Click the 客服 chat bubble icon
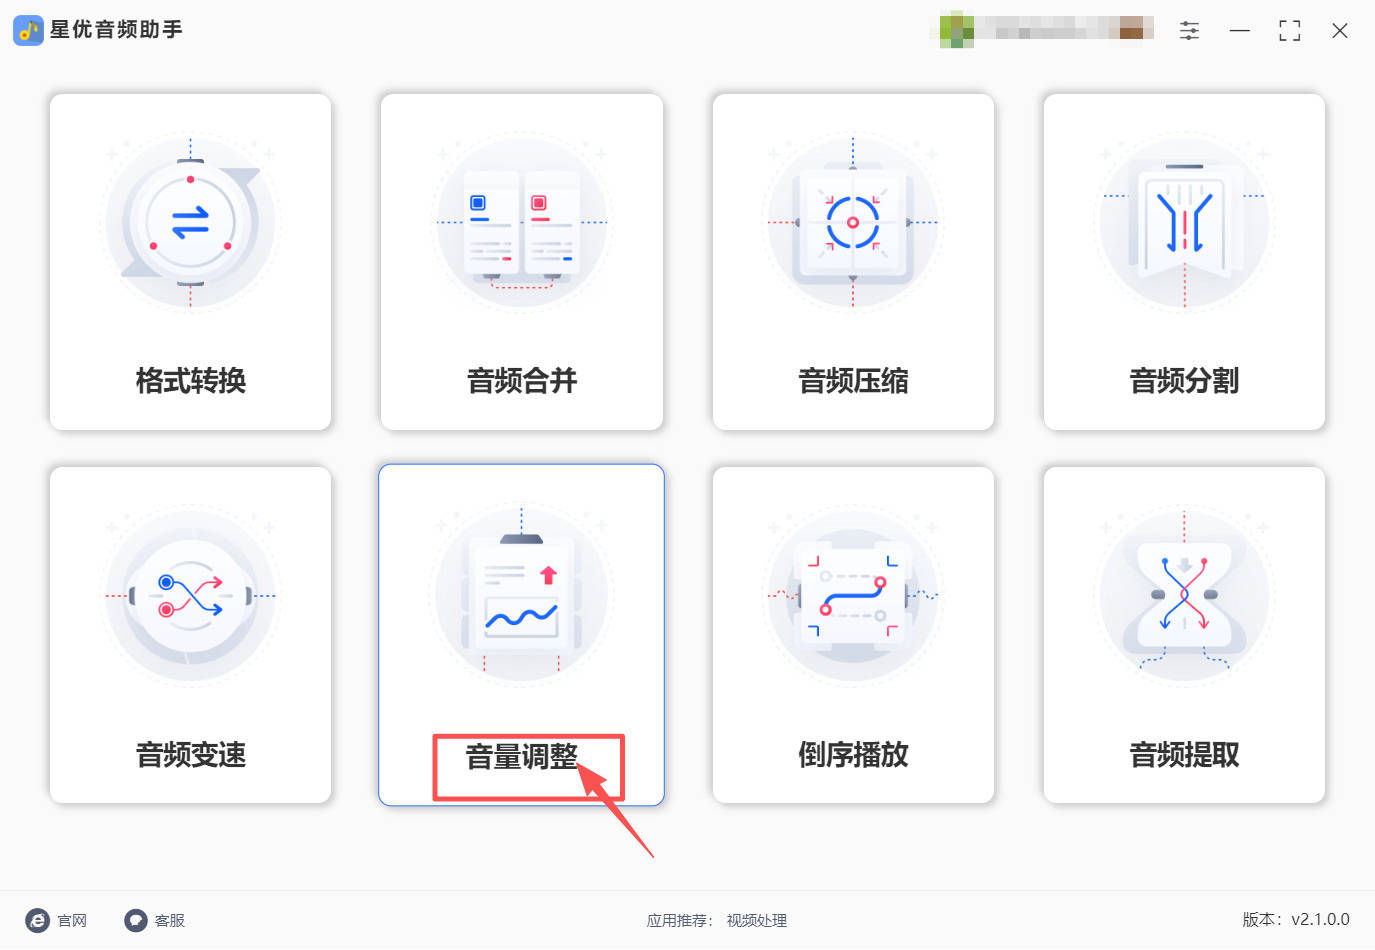This screenshot has height=950, width=1375. coord(136,920)
